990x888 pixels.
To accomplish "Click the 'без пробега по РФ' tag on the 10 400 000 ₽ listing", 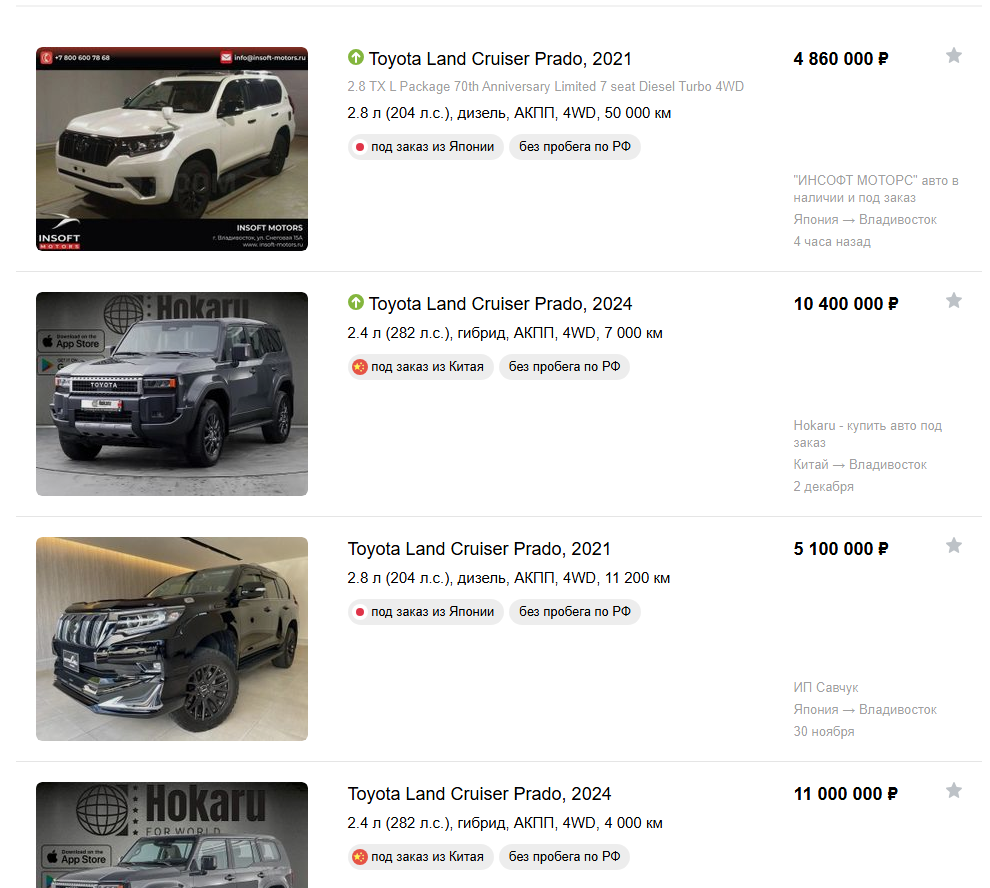I will click(564, 367).
